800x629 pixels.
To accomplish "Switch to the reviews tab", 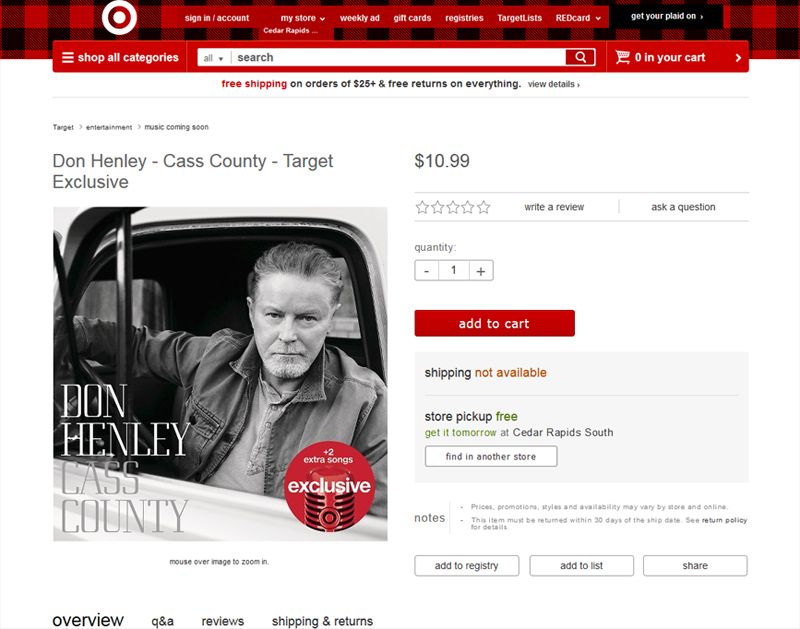I will pos(222,621).
